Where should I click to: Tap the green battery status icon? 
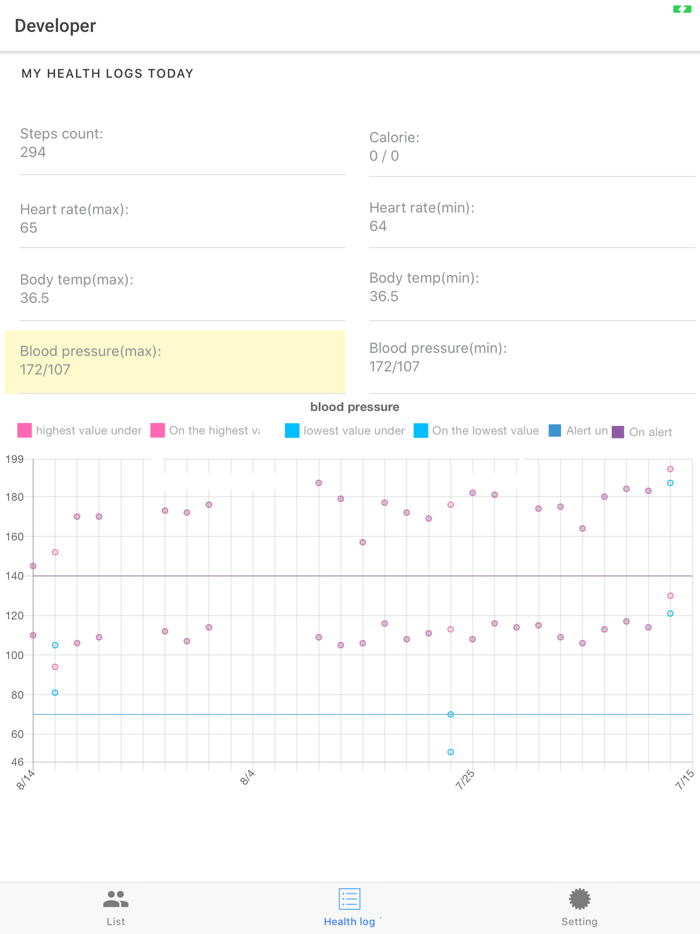pyautogui.click(x=682, y=9)
